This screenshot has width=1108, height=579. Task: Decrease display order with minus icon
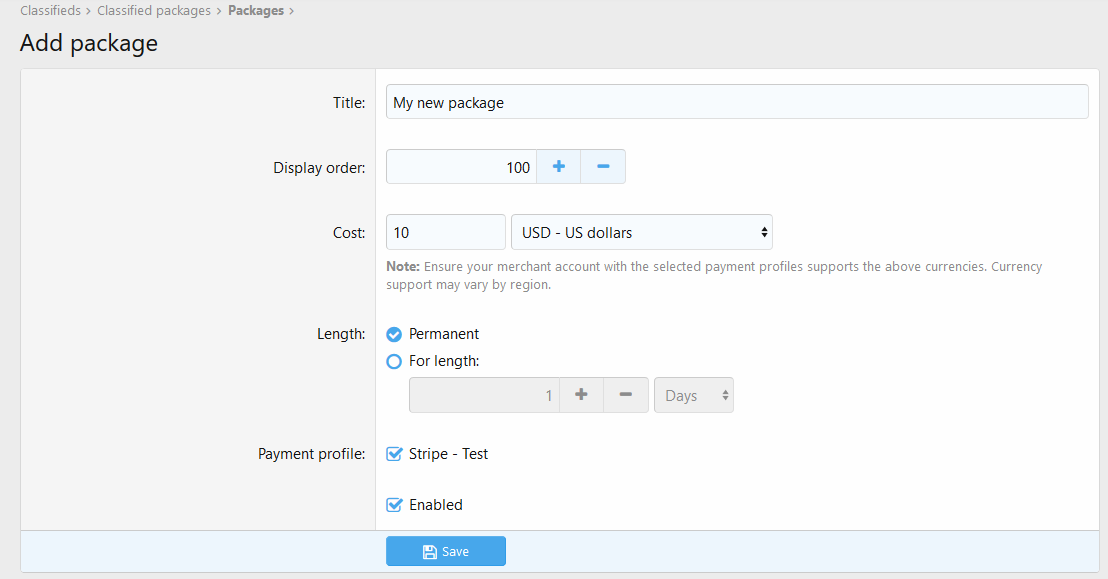coord(603,167)
